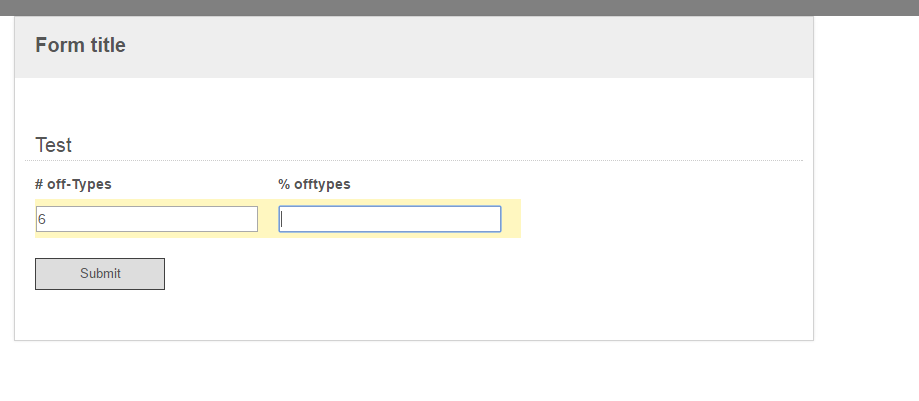Click the # off-Types input field
The width and height of the screenshot is (919, 401).
click(x=147, y=219)
